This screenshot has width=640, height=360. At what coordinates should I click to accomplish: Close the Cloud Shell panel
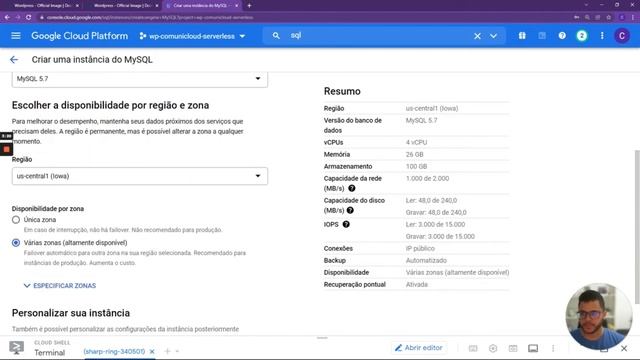[624, 349]
